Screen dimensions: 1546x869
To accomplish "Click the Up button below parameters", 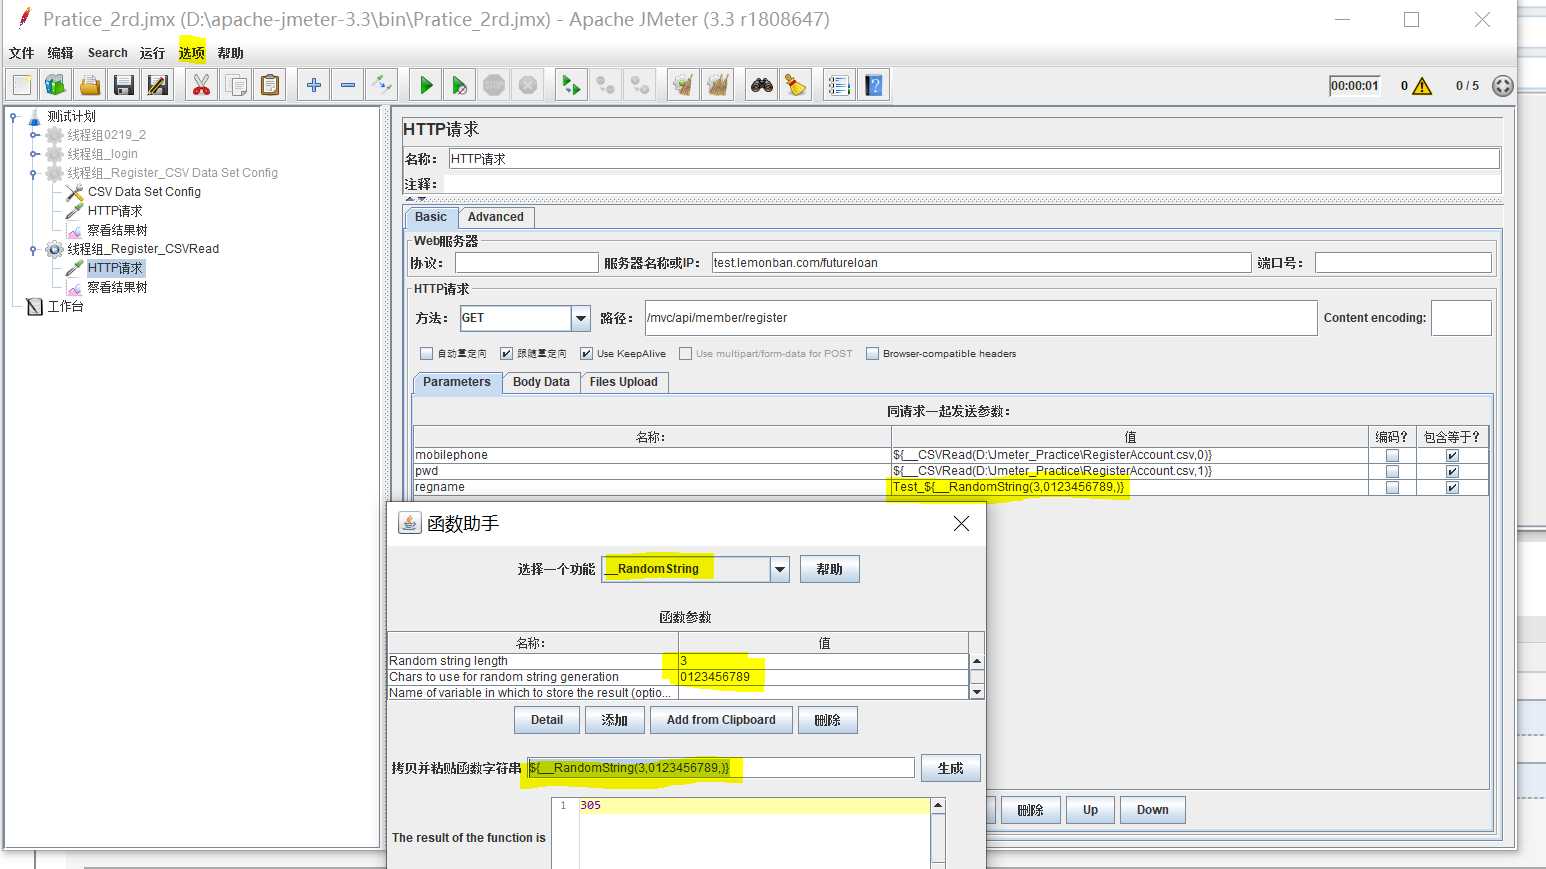I will pos(1090,810).
